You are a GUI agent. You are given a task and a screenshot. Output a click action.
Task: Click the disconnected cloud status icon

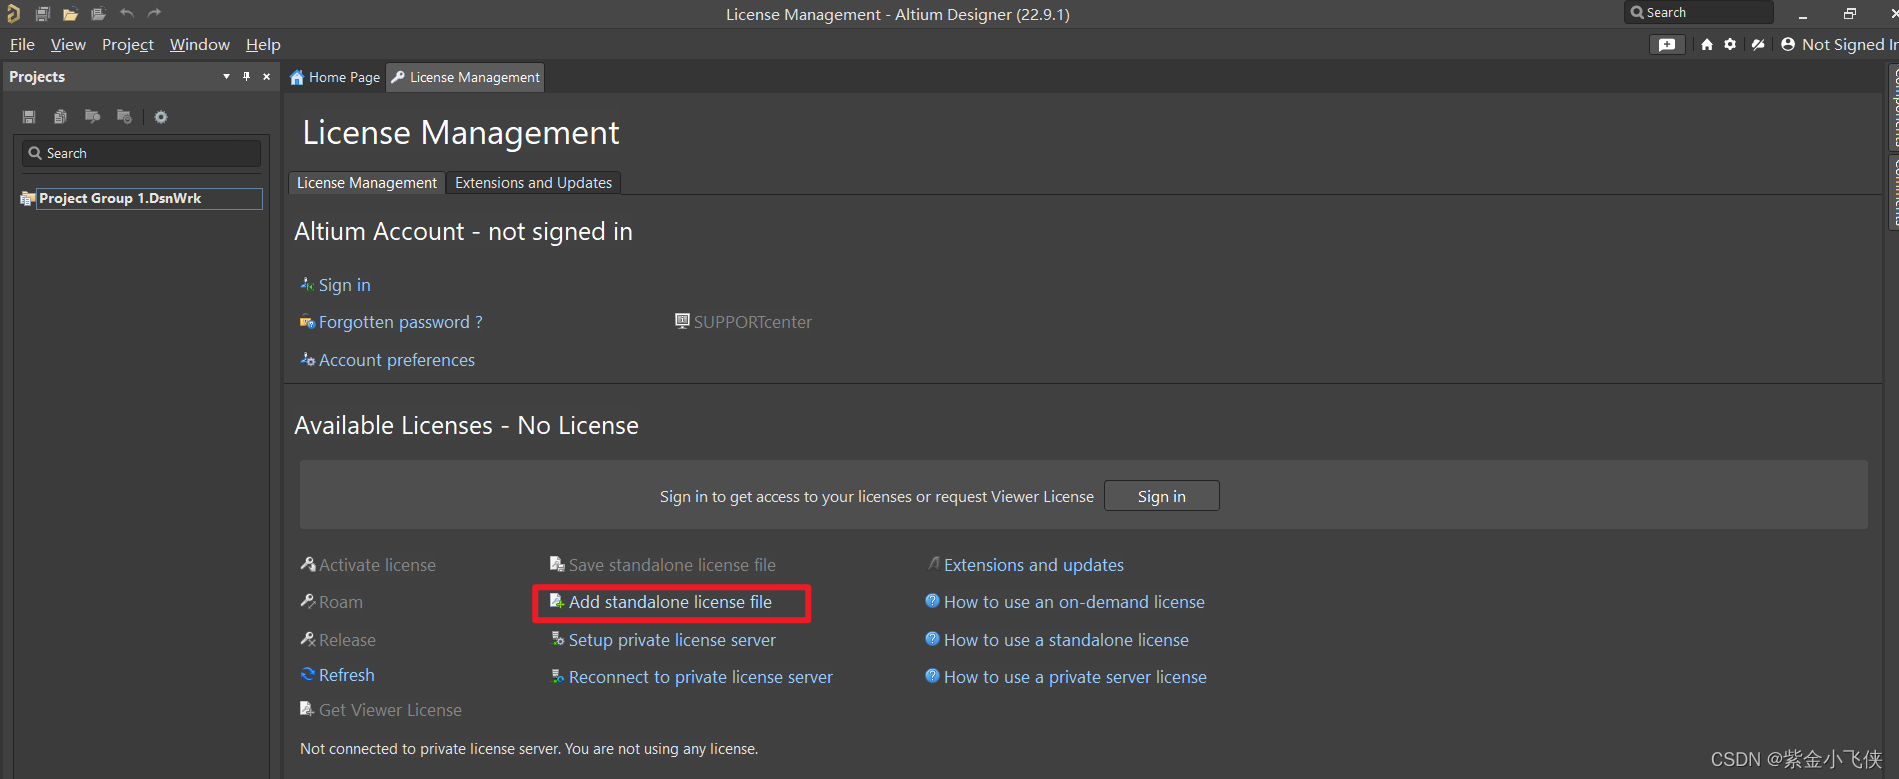coord(1758,45)
